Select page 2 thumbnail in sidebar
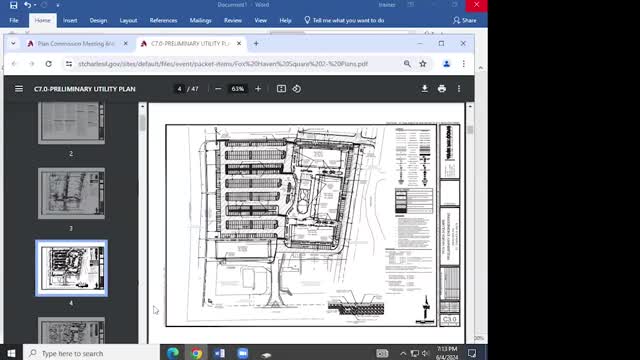 pos(71,123)
